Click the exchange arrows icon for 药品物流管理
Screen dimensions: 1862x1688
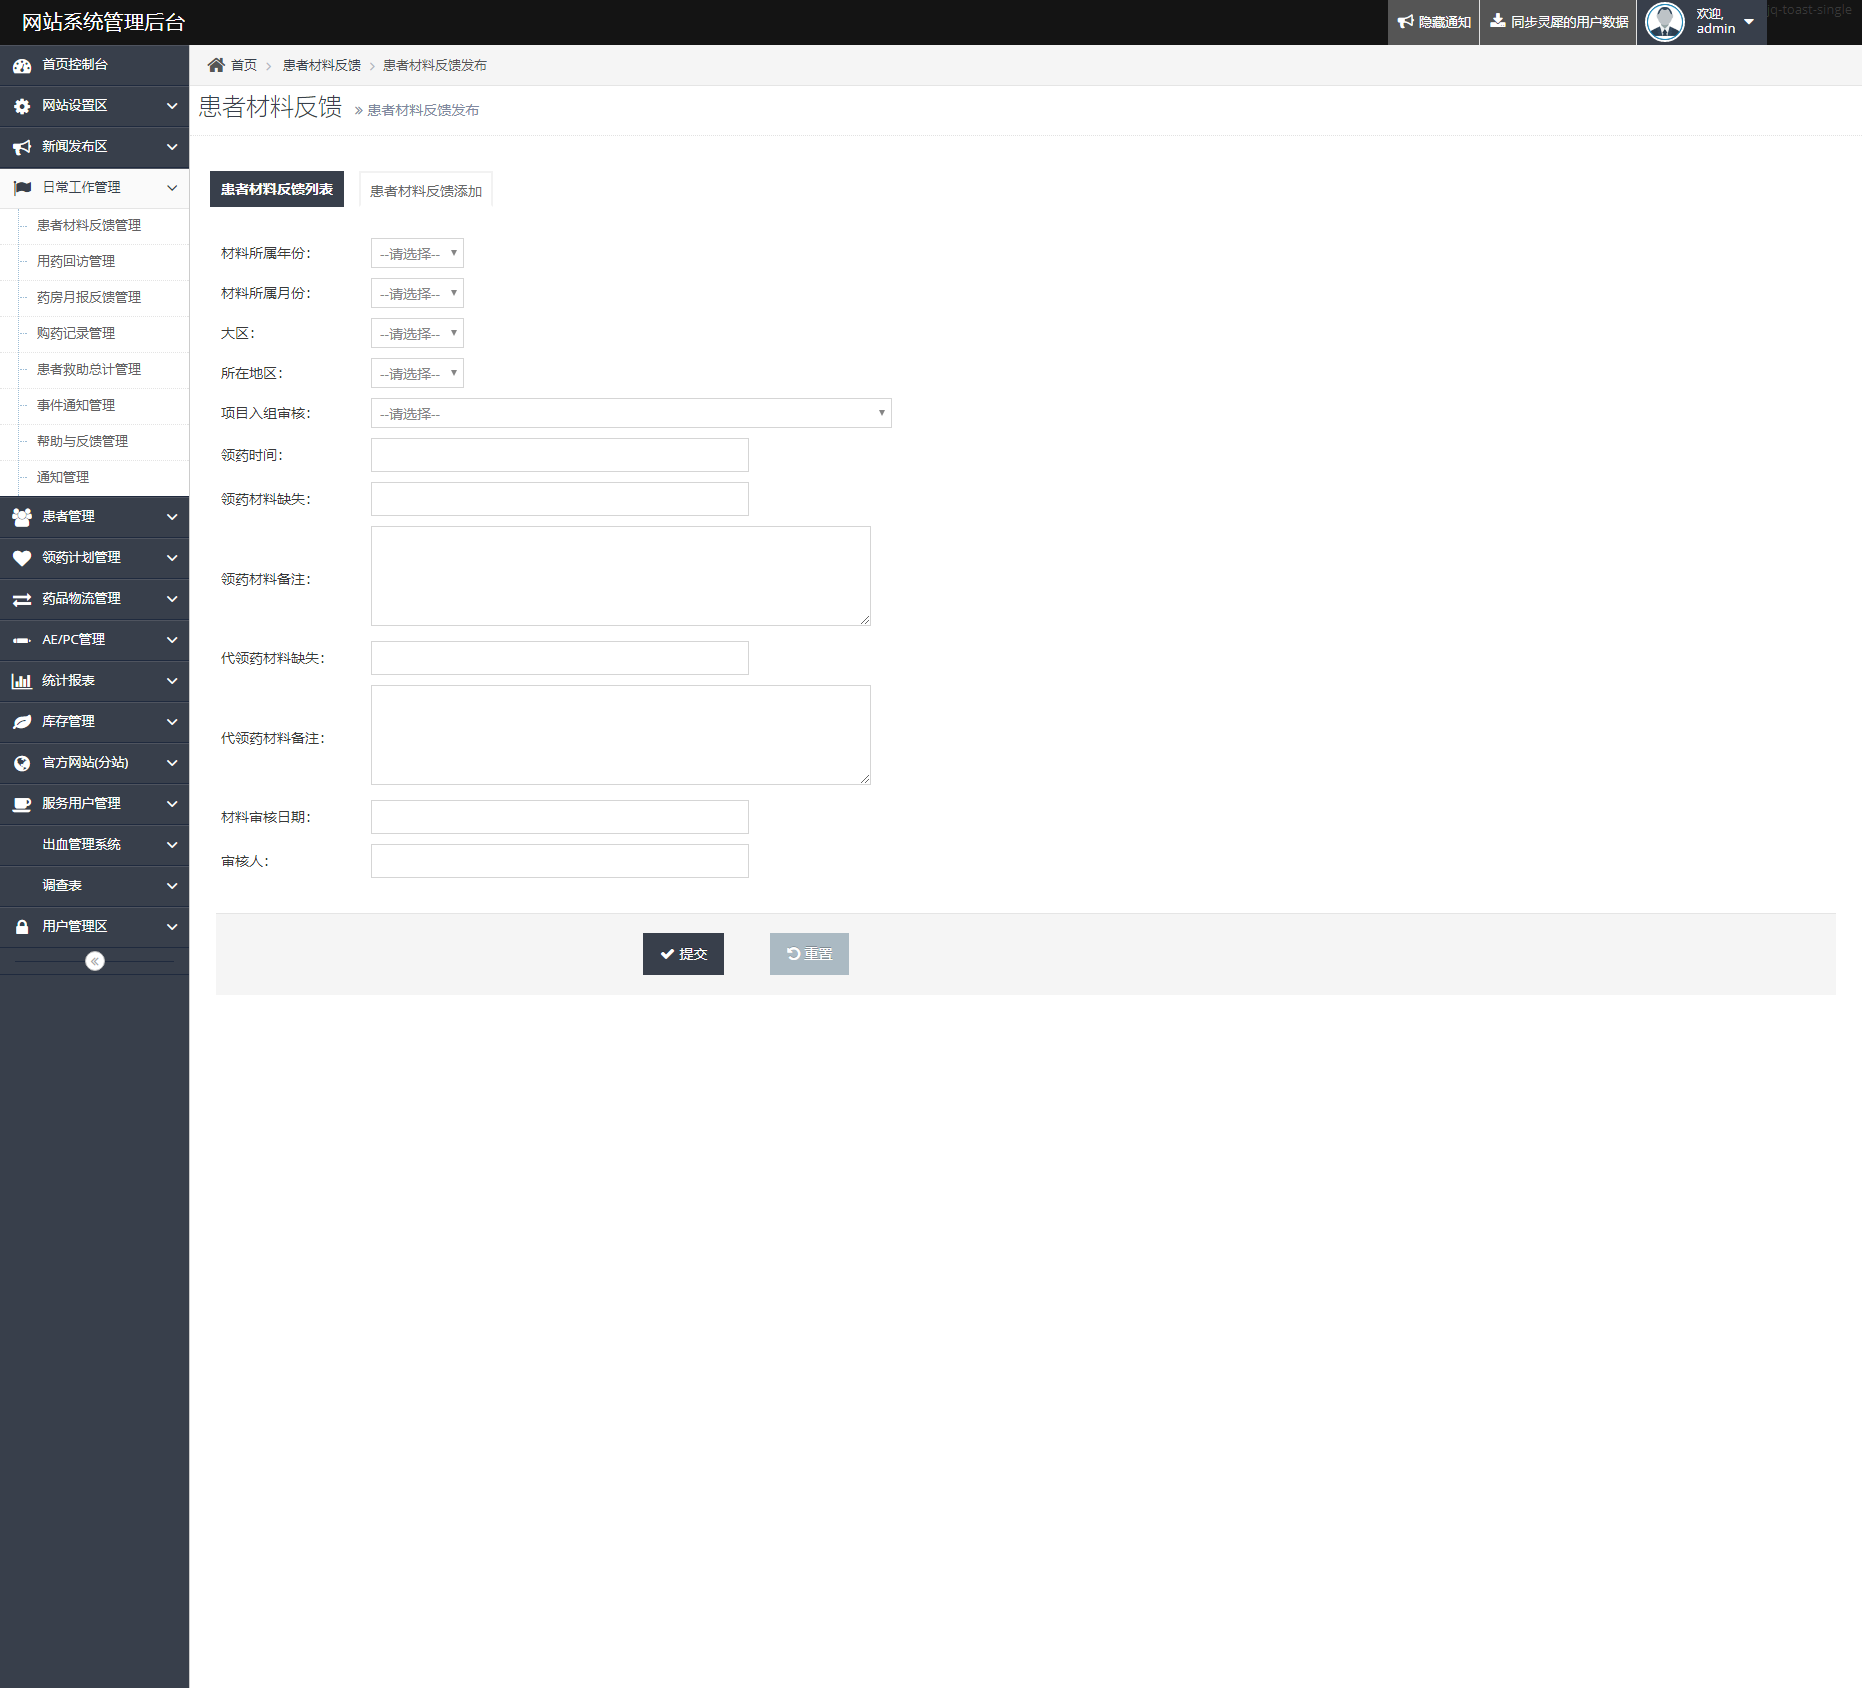[22, 599]
